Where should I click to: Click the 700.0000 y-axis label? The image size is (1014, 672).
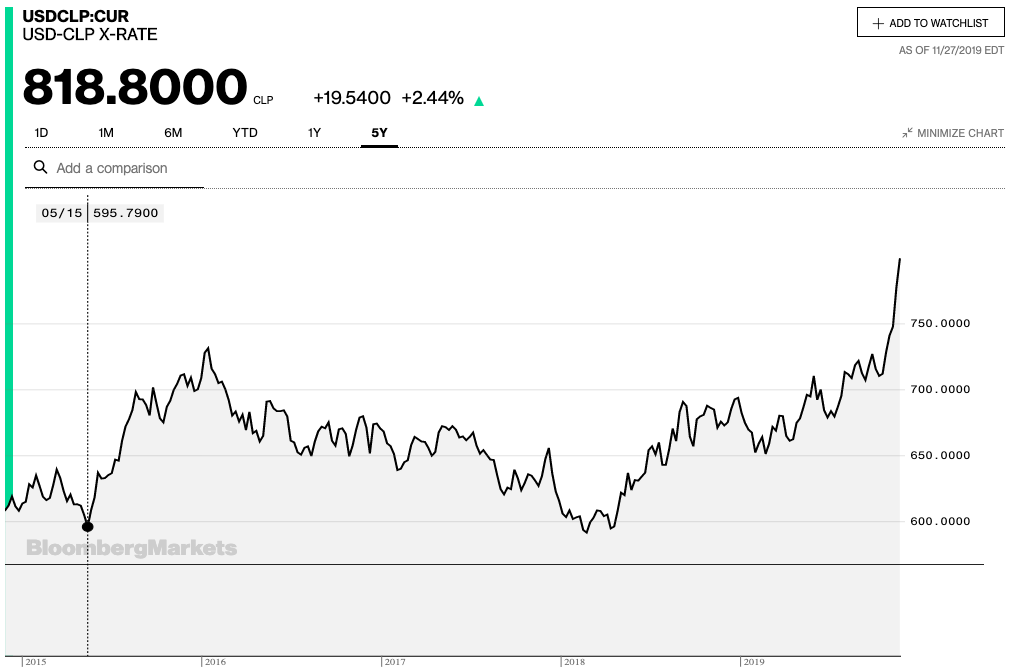(940, 389)
